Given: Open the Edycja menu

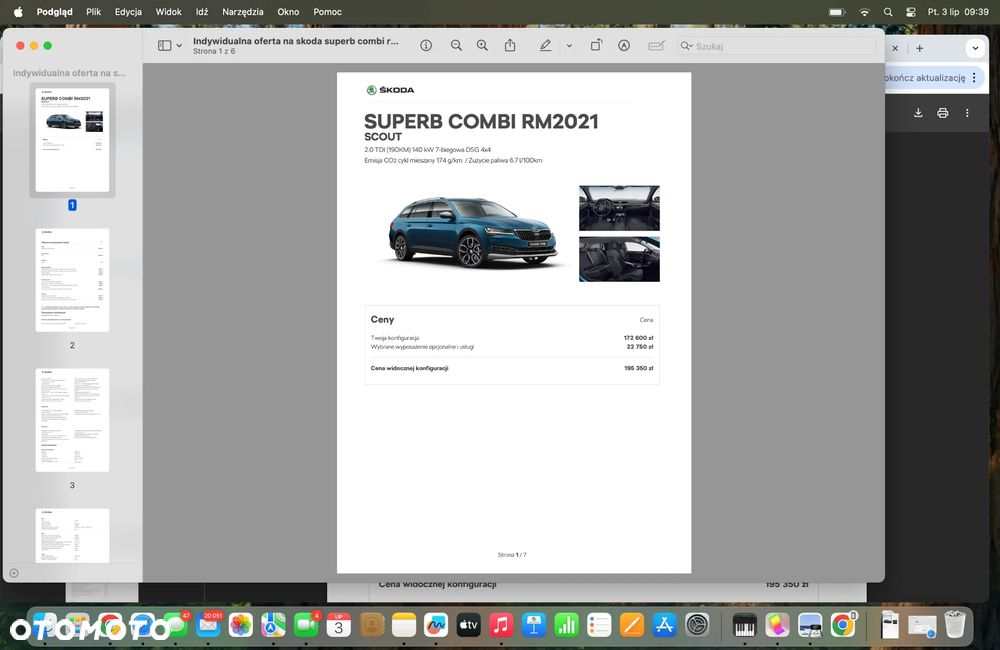Looking at the screenshot, I should pos(128,11).
